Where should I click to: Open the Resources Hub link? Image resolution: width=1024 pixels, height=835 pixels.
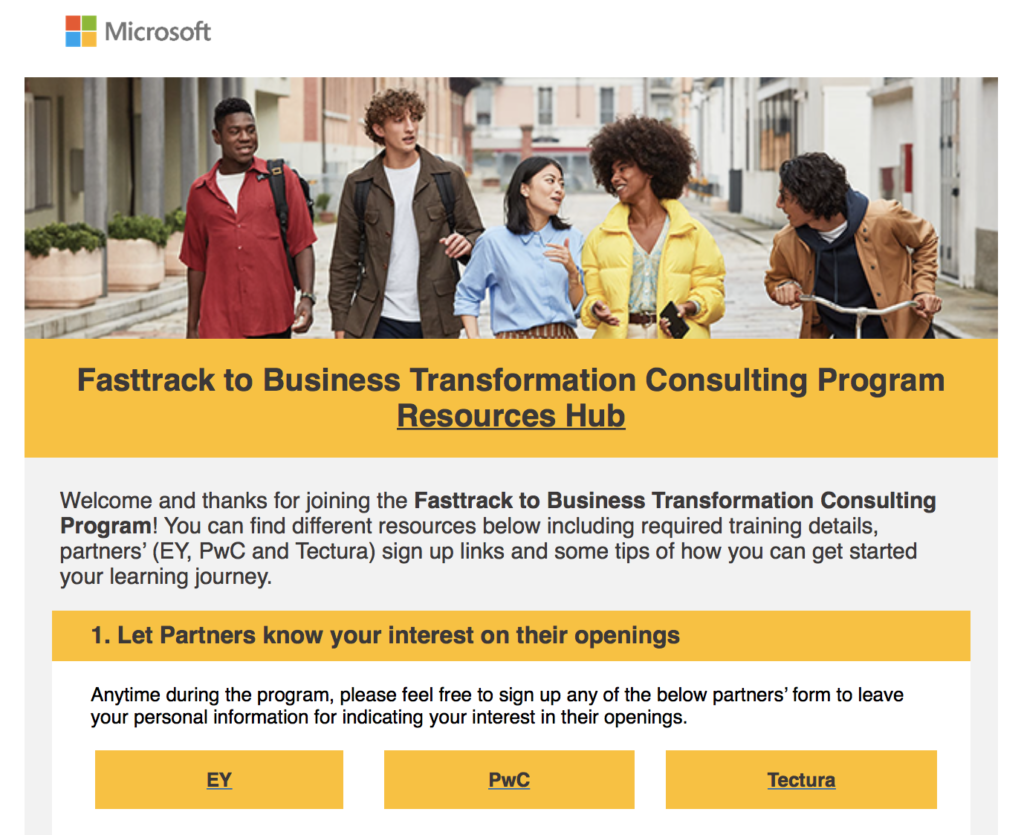[x=511, y=416]
